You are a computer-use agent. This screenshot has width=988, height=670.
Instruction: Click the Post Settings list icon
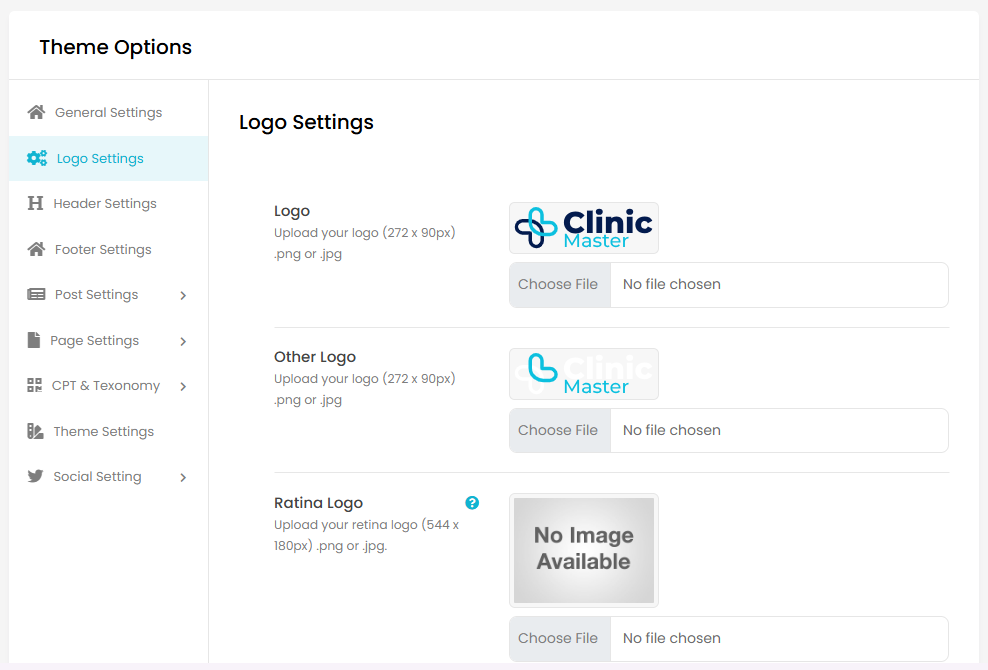36,294
